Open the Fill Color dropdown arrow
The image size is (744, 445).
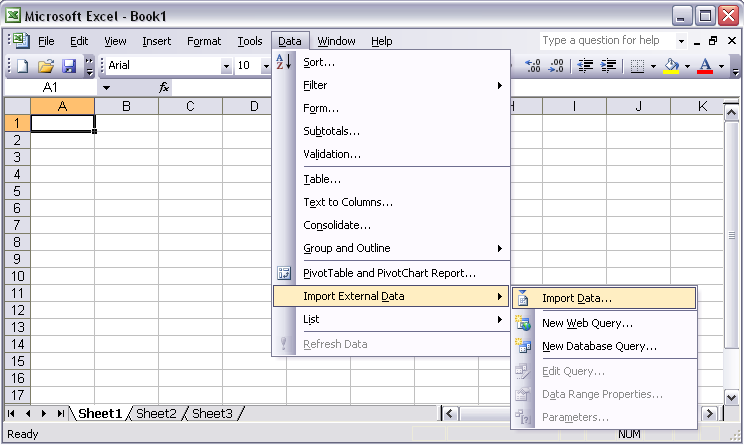[687, 66]
